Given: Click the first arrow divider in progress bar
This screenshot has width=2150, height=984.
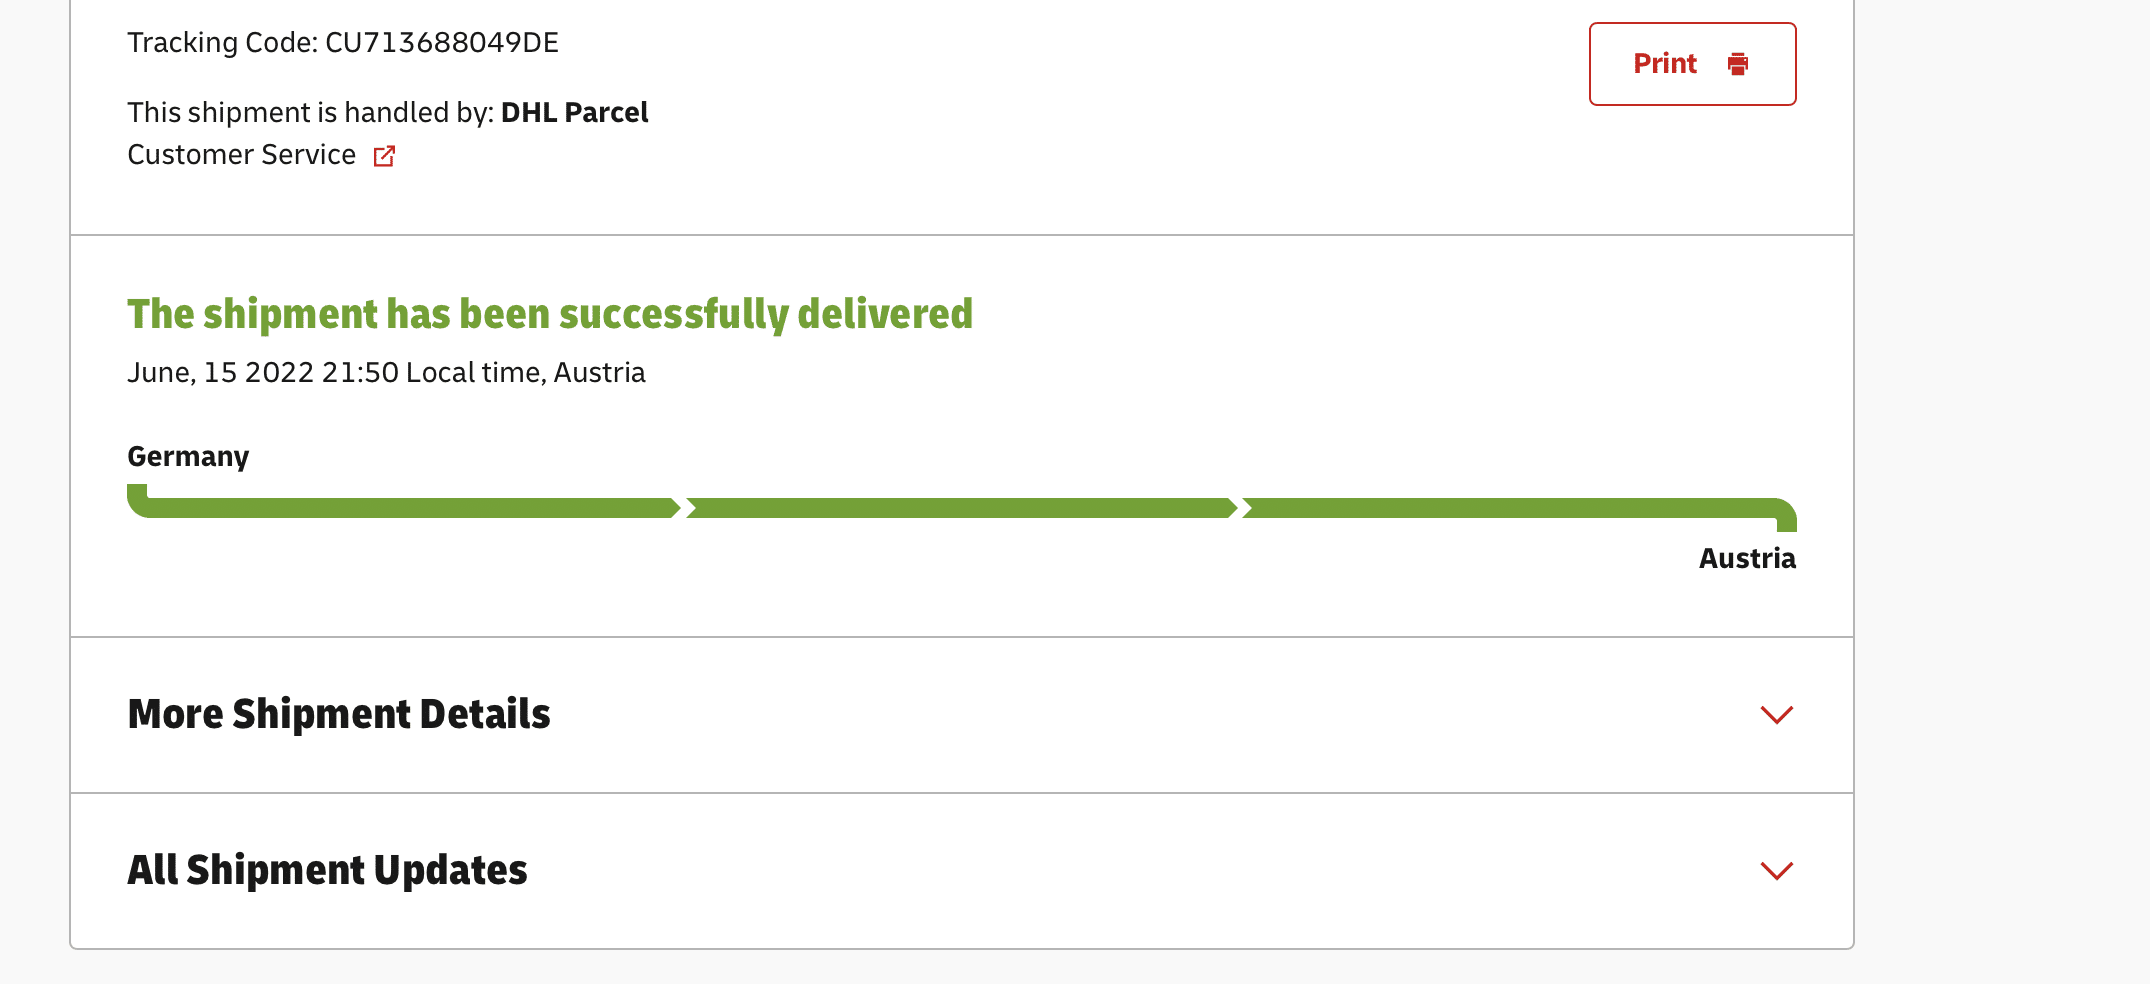Looking at the screenshot, I should [683, 508].
